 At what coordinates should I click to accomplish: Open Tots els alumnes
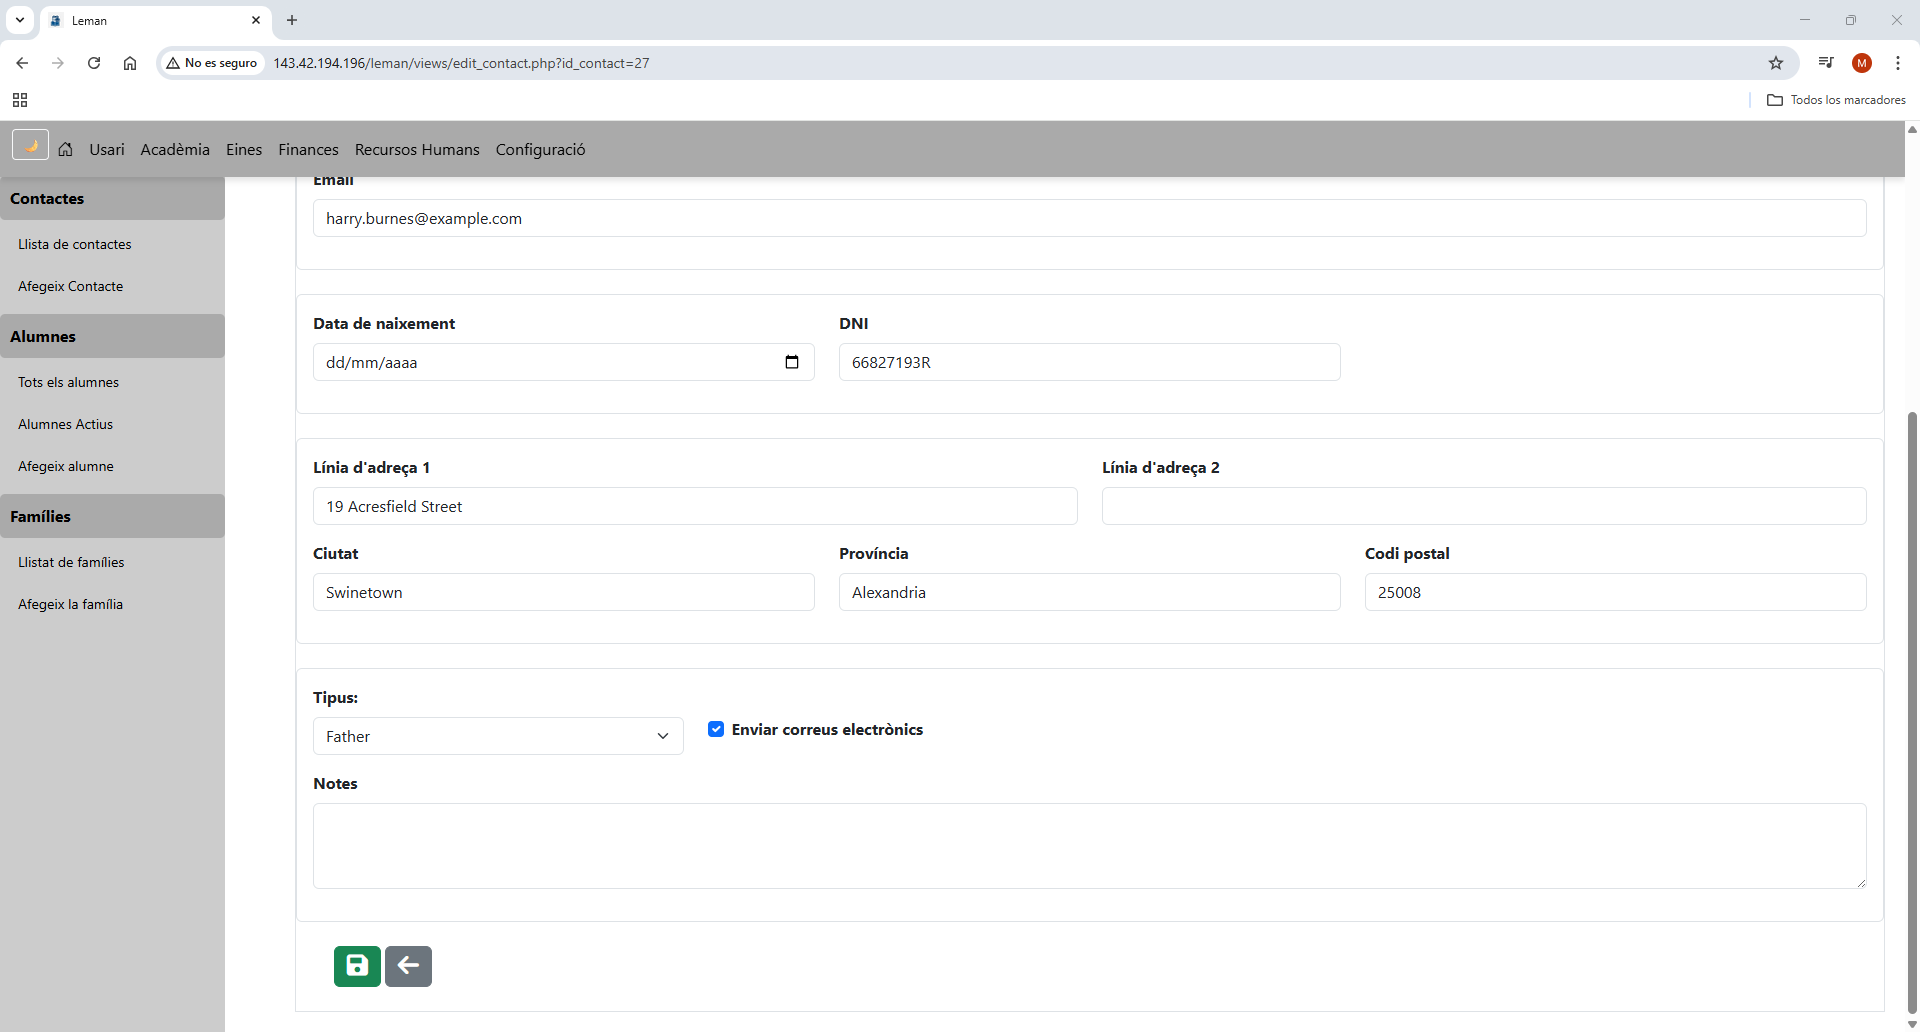click(68, 382)
